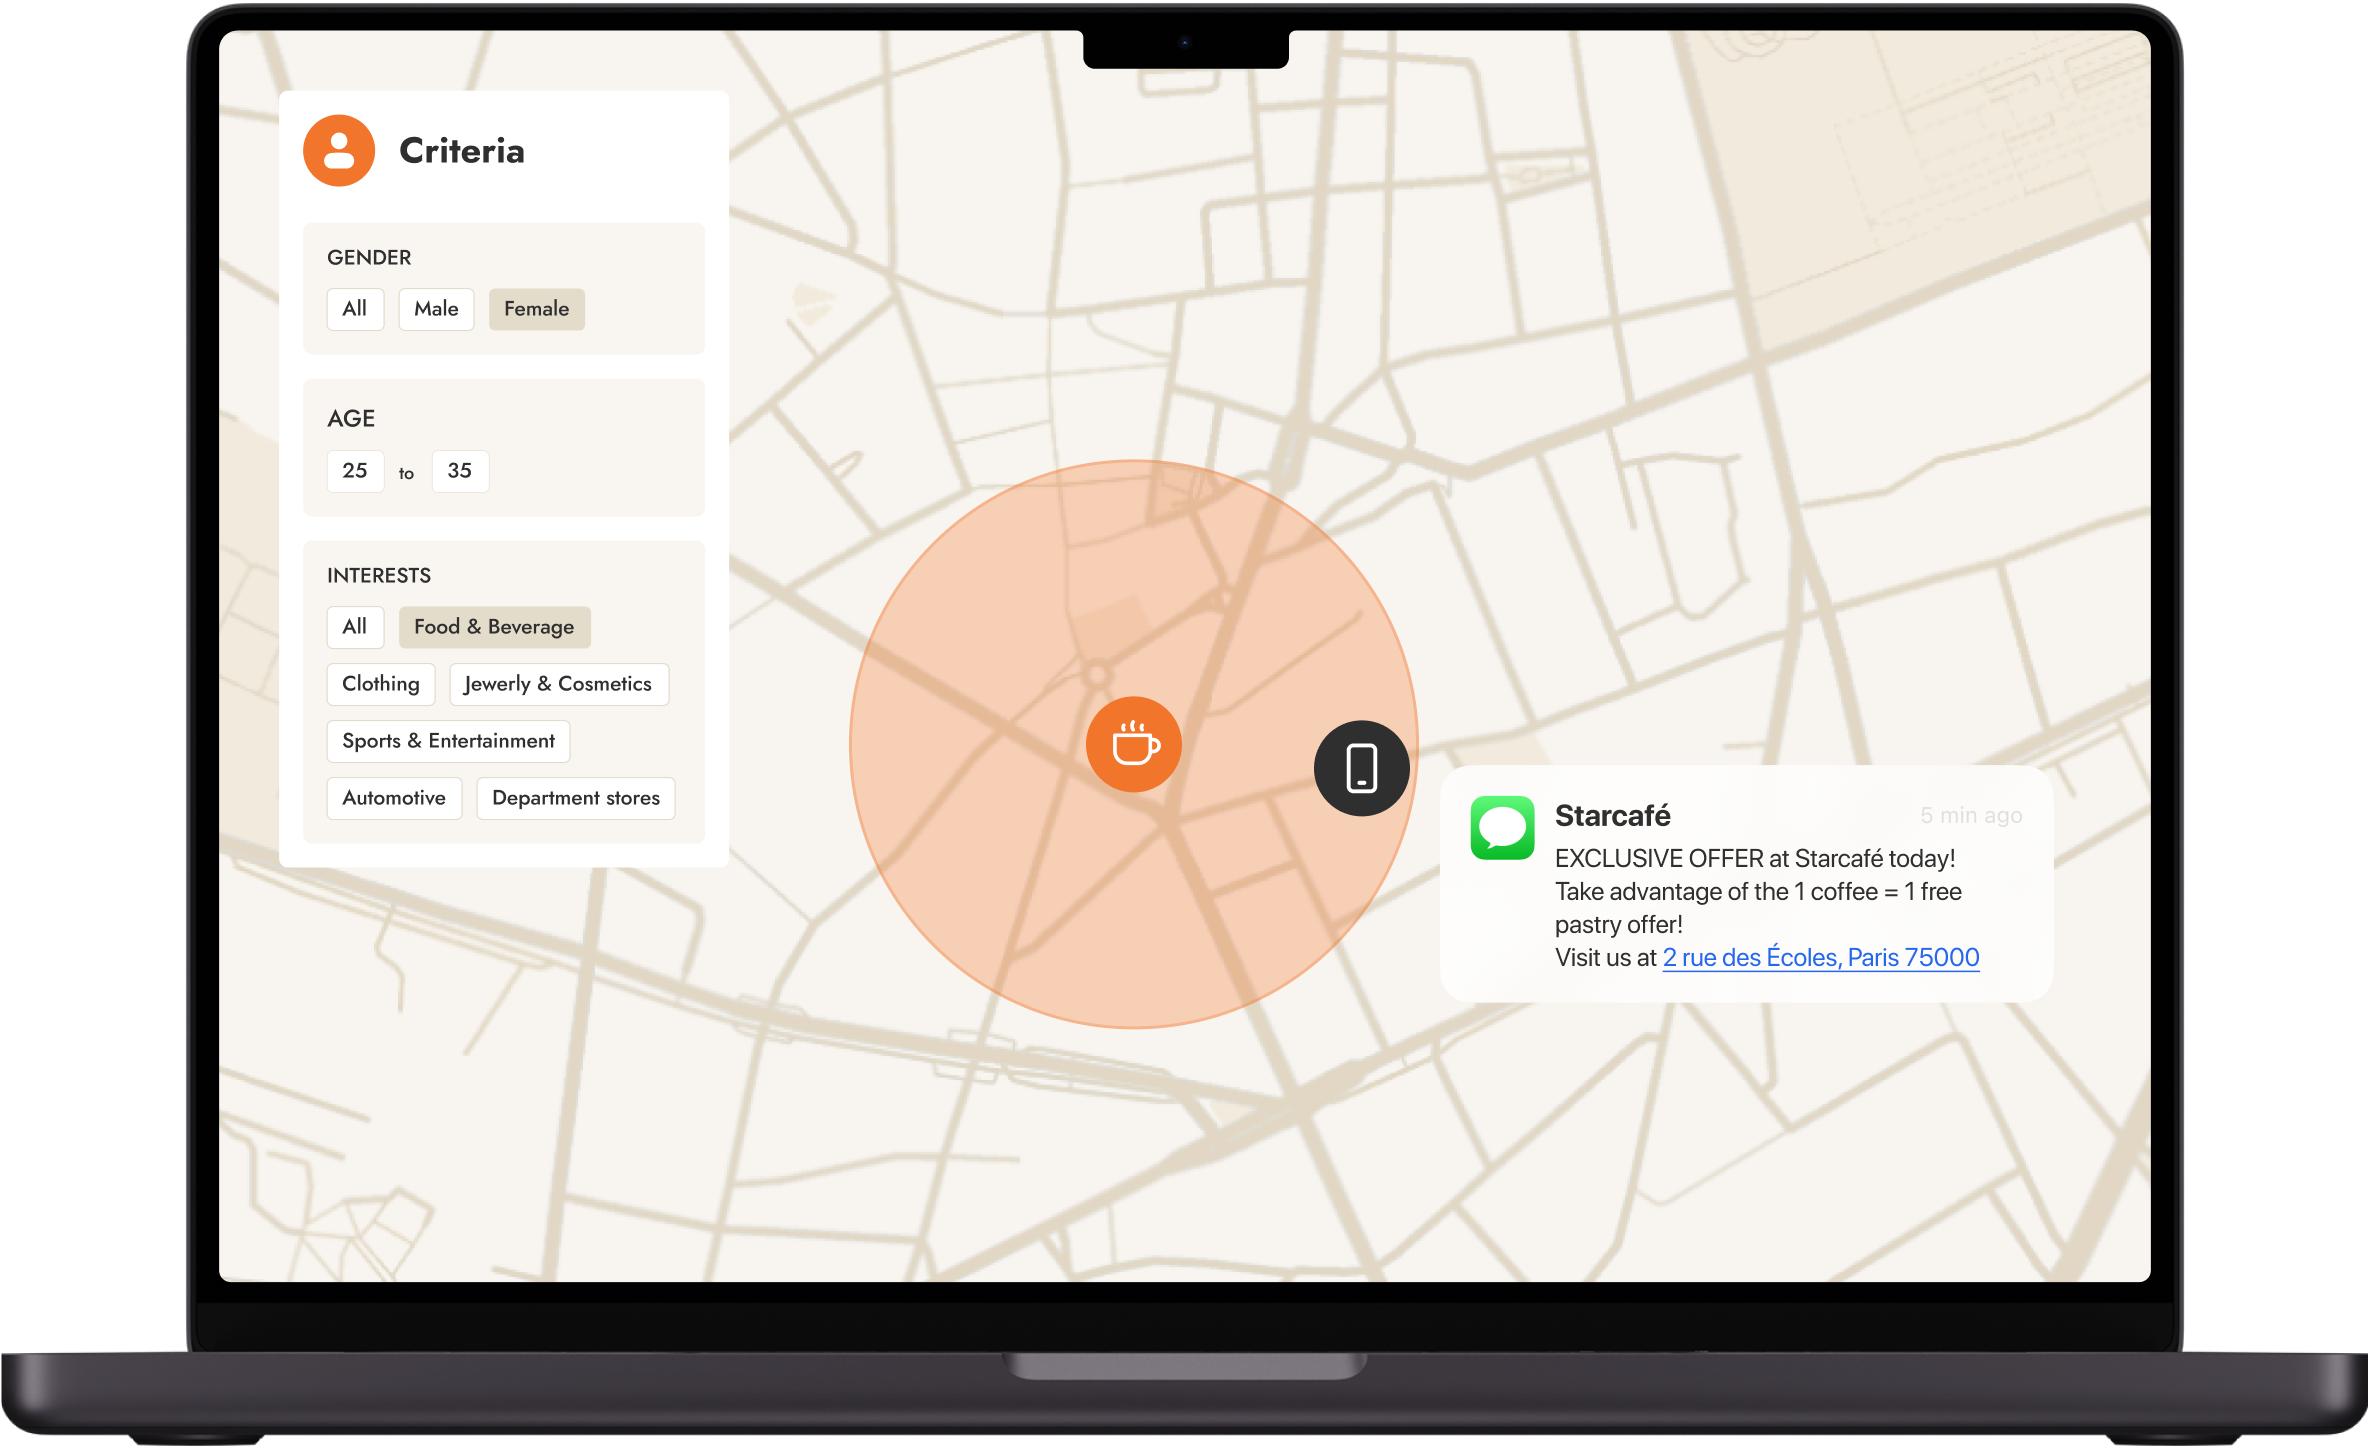Select the All gender option
This screenshot has height=1446, width=2368.
(354, 309)
